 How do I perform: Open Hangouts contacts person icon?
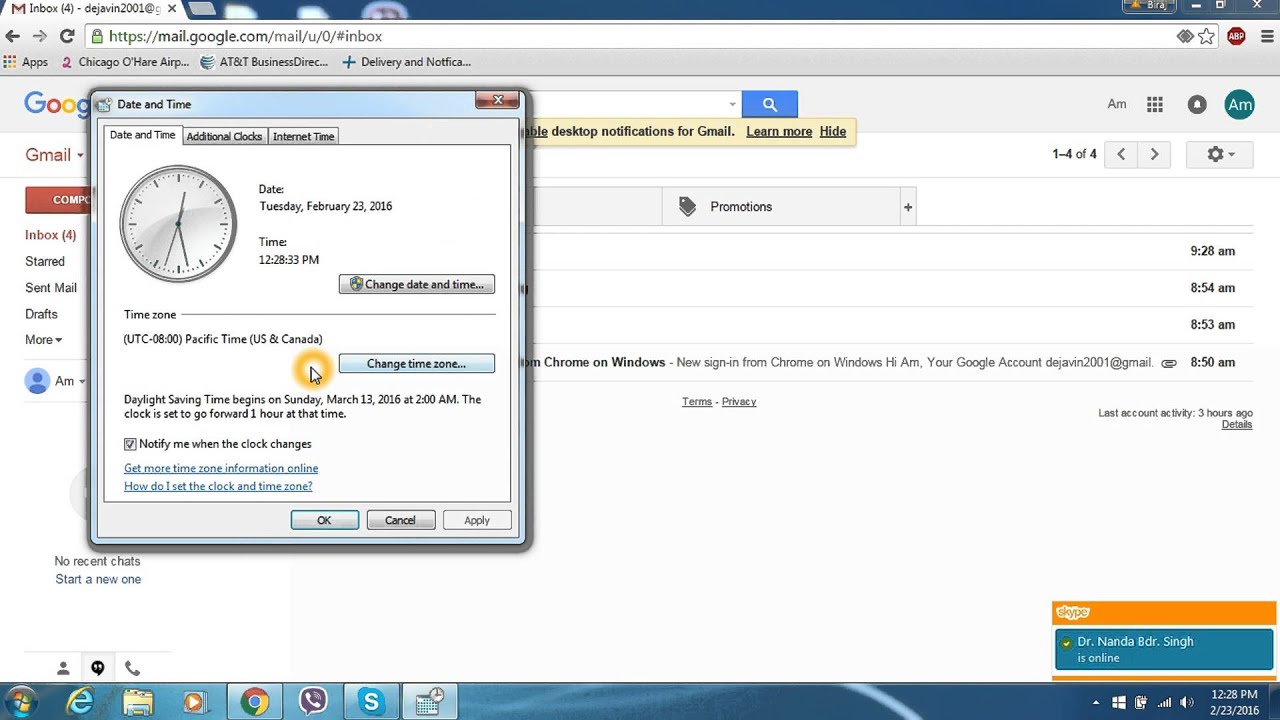pos(63,668)
